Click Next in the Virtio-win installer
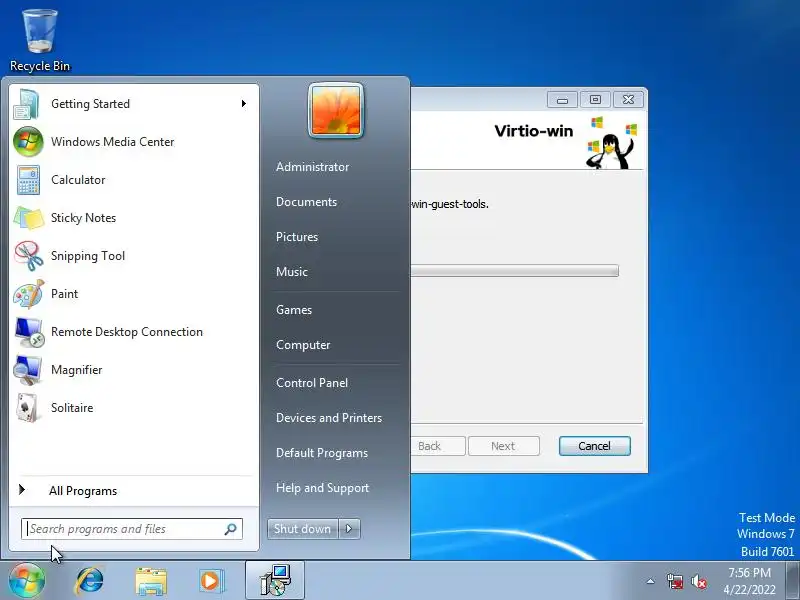Screen dimensions: 800x600 click(504, 446)
